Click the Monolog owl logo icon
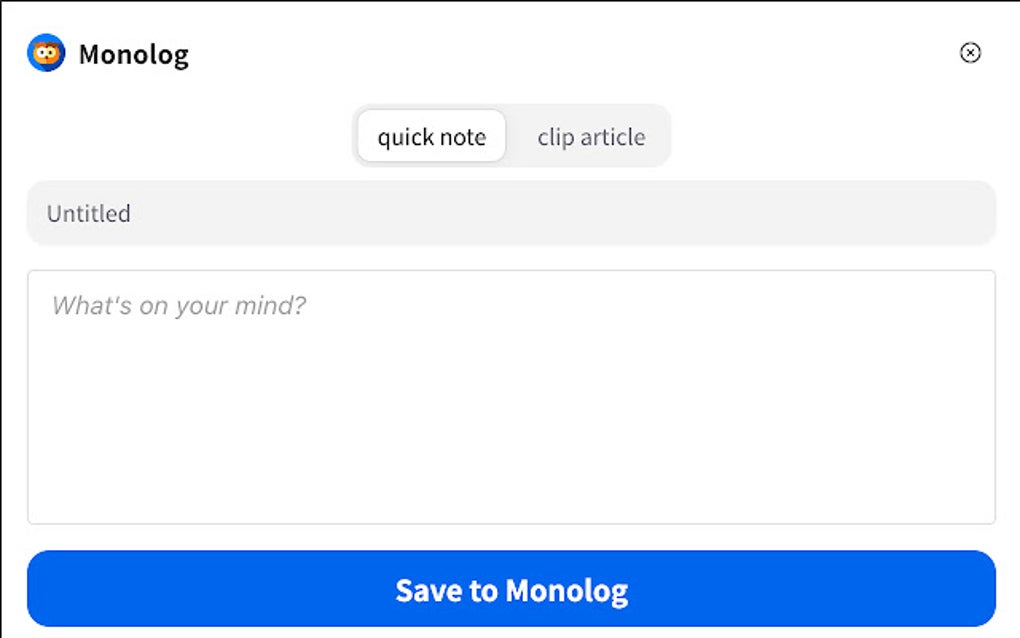This screenshot has height=638, width=1020. tap(46, 53)
